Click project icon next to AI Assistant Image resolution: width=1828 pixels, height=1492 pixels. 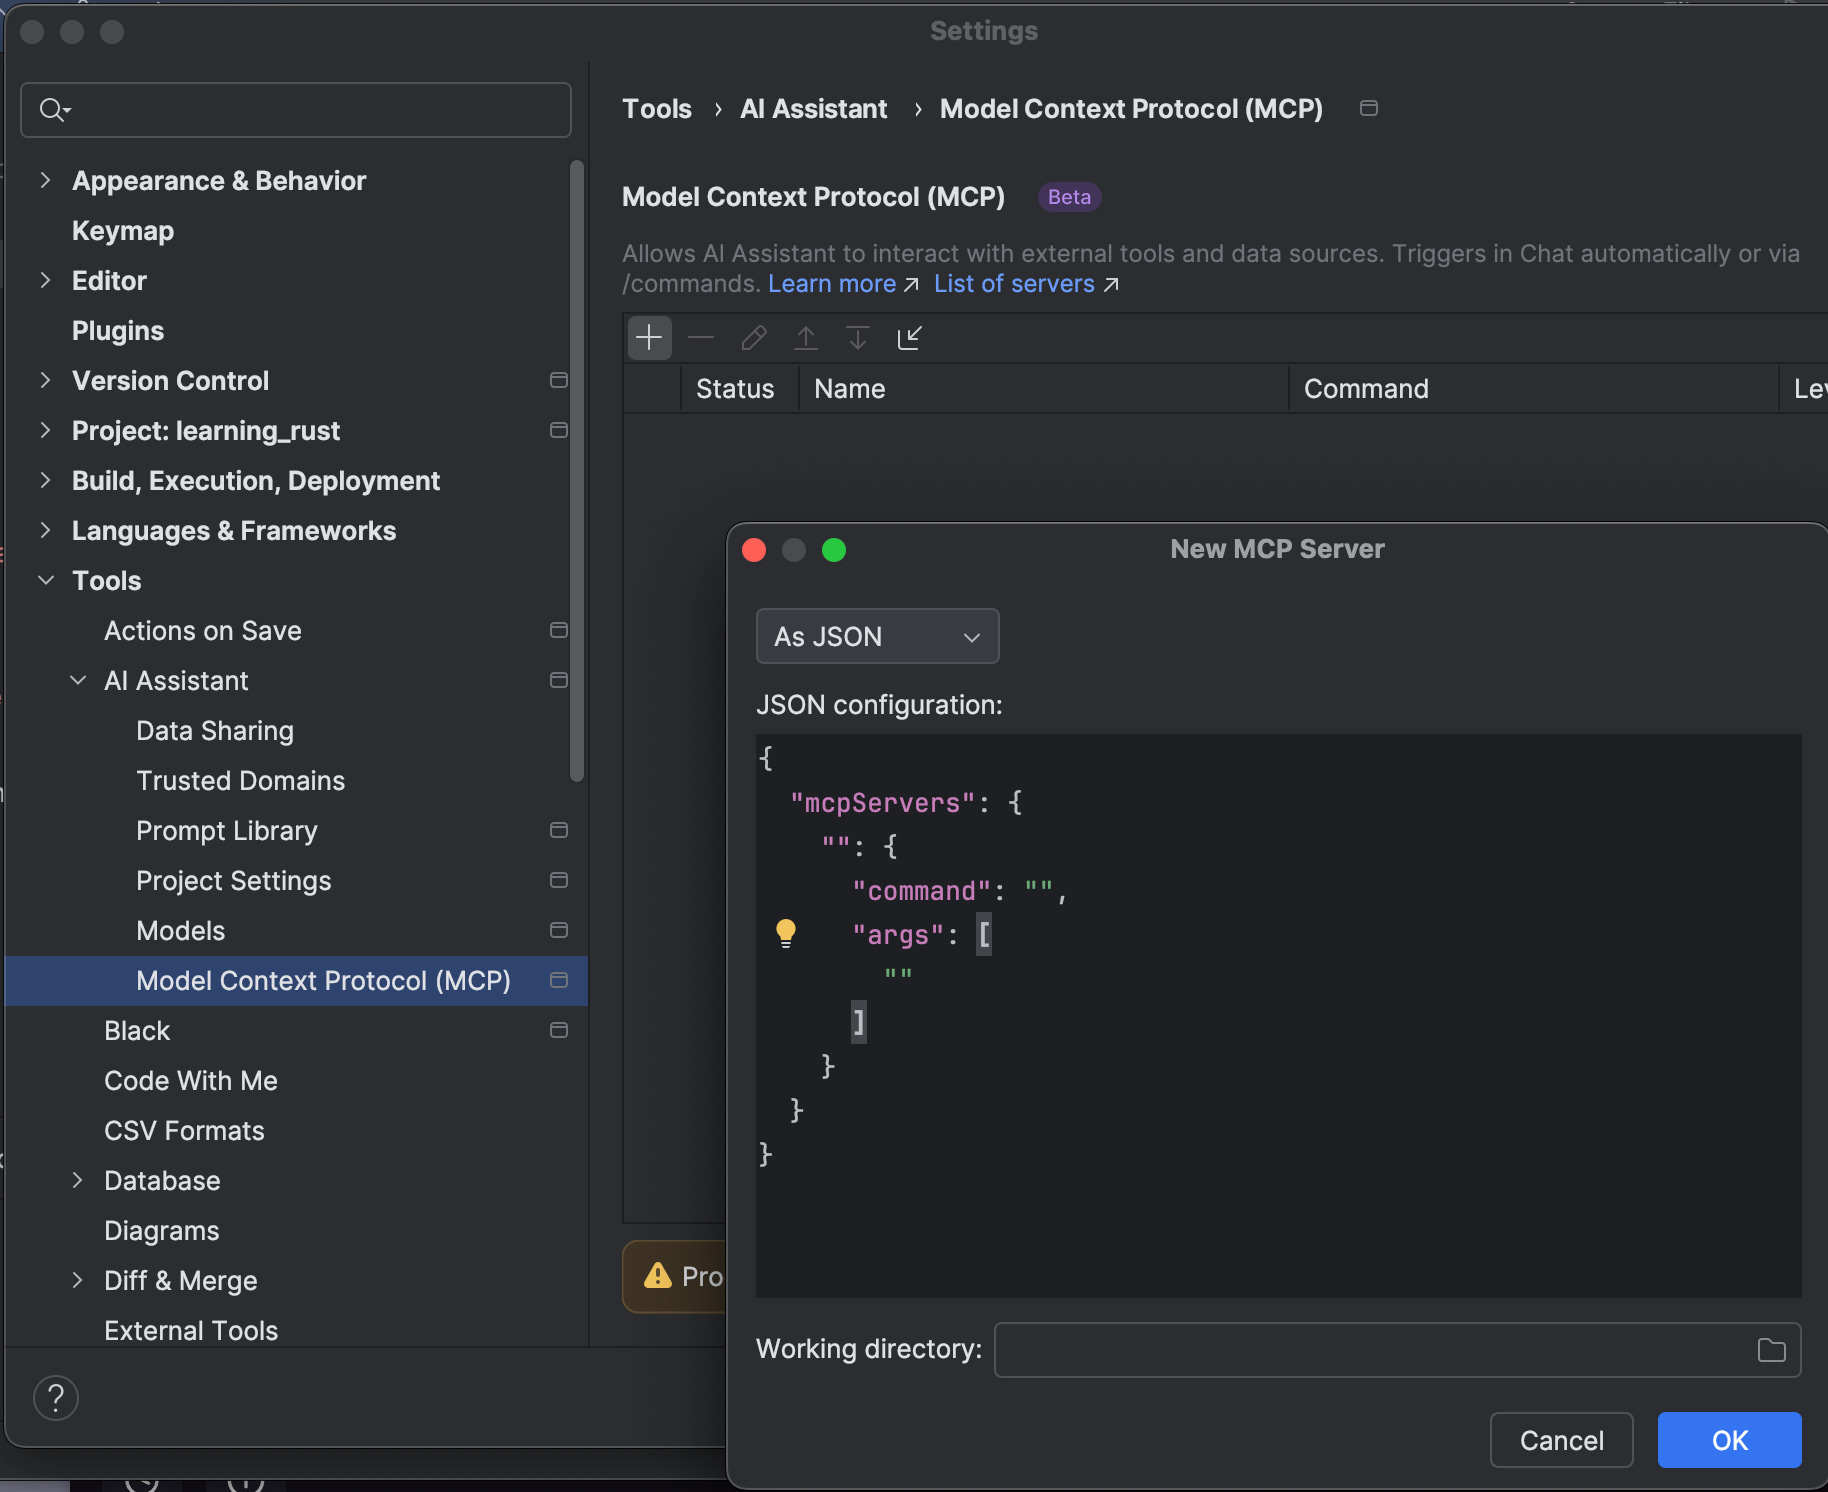559,680
